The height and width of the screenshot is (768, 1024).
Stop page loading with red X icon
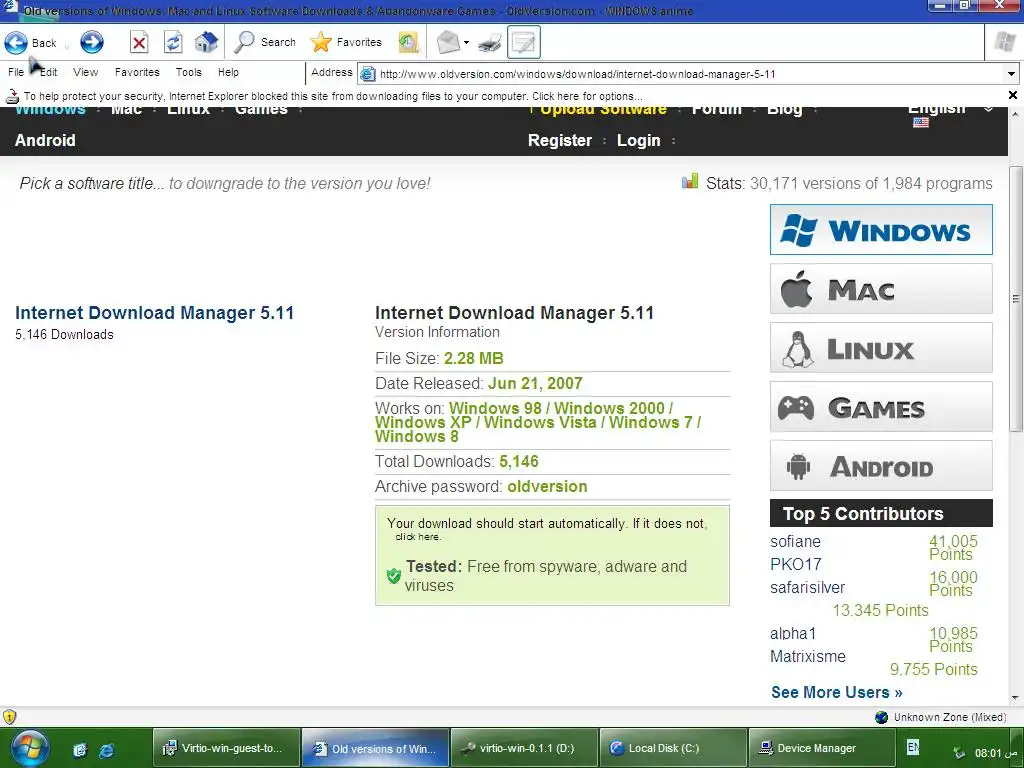pyautogui.click(x=138, y=43)
